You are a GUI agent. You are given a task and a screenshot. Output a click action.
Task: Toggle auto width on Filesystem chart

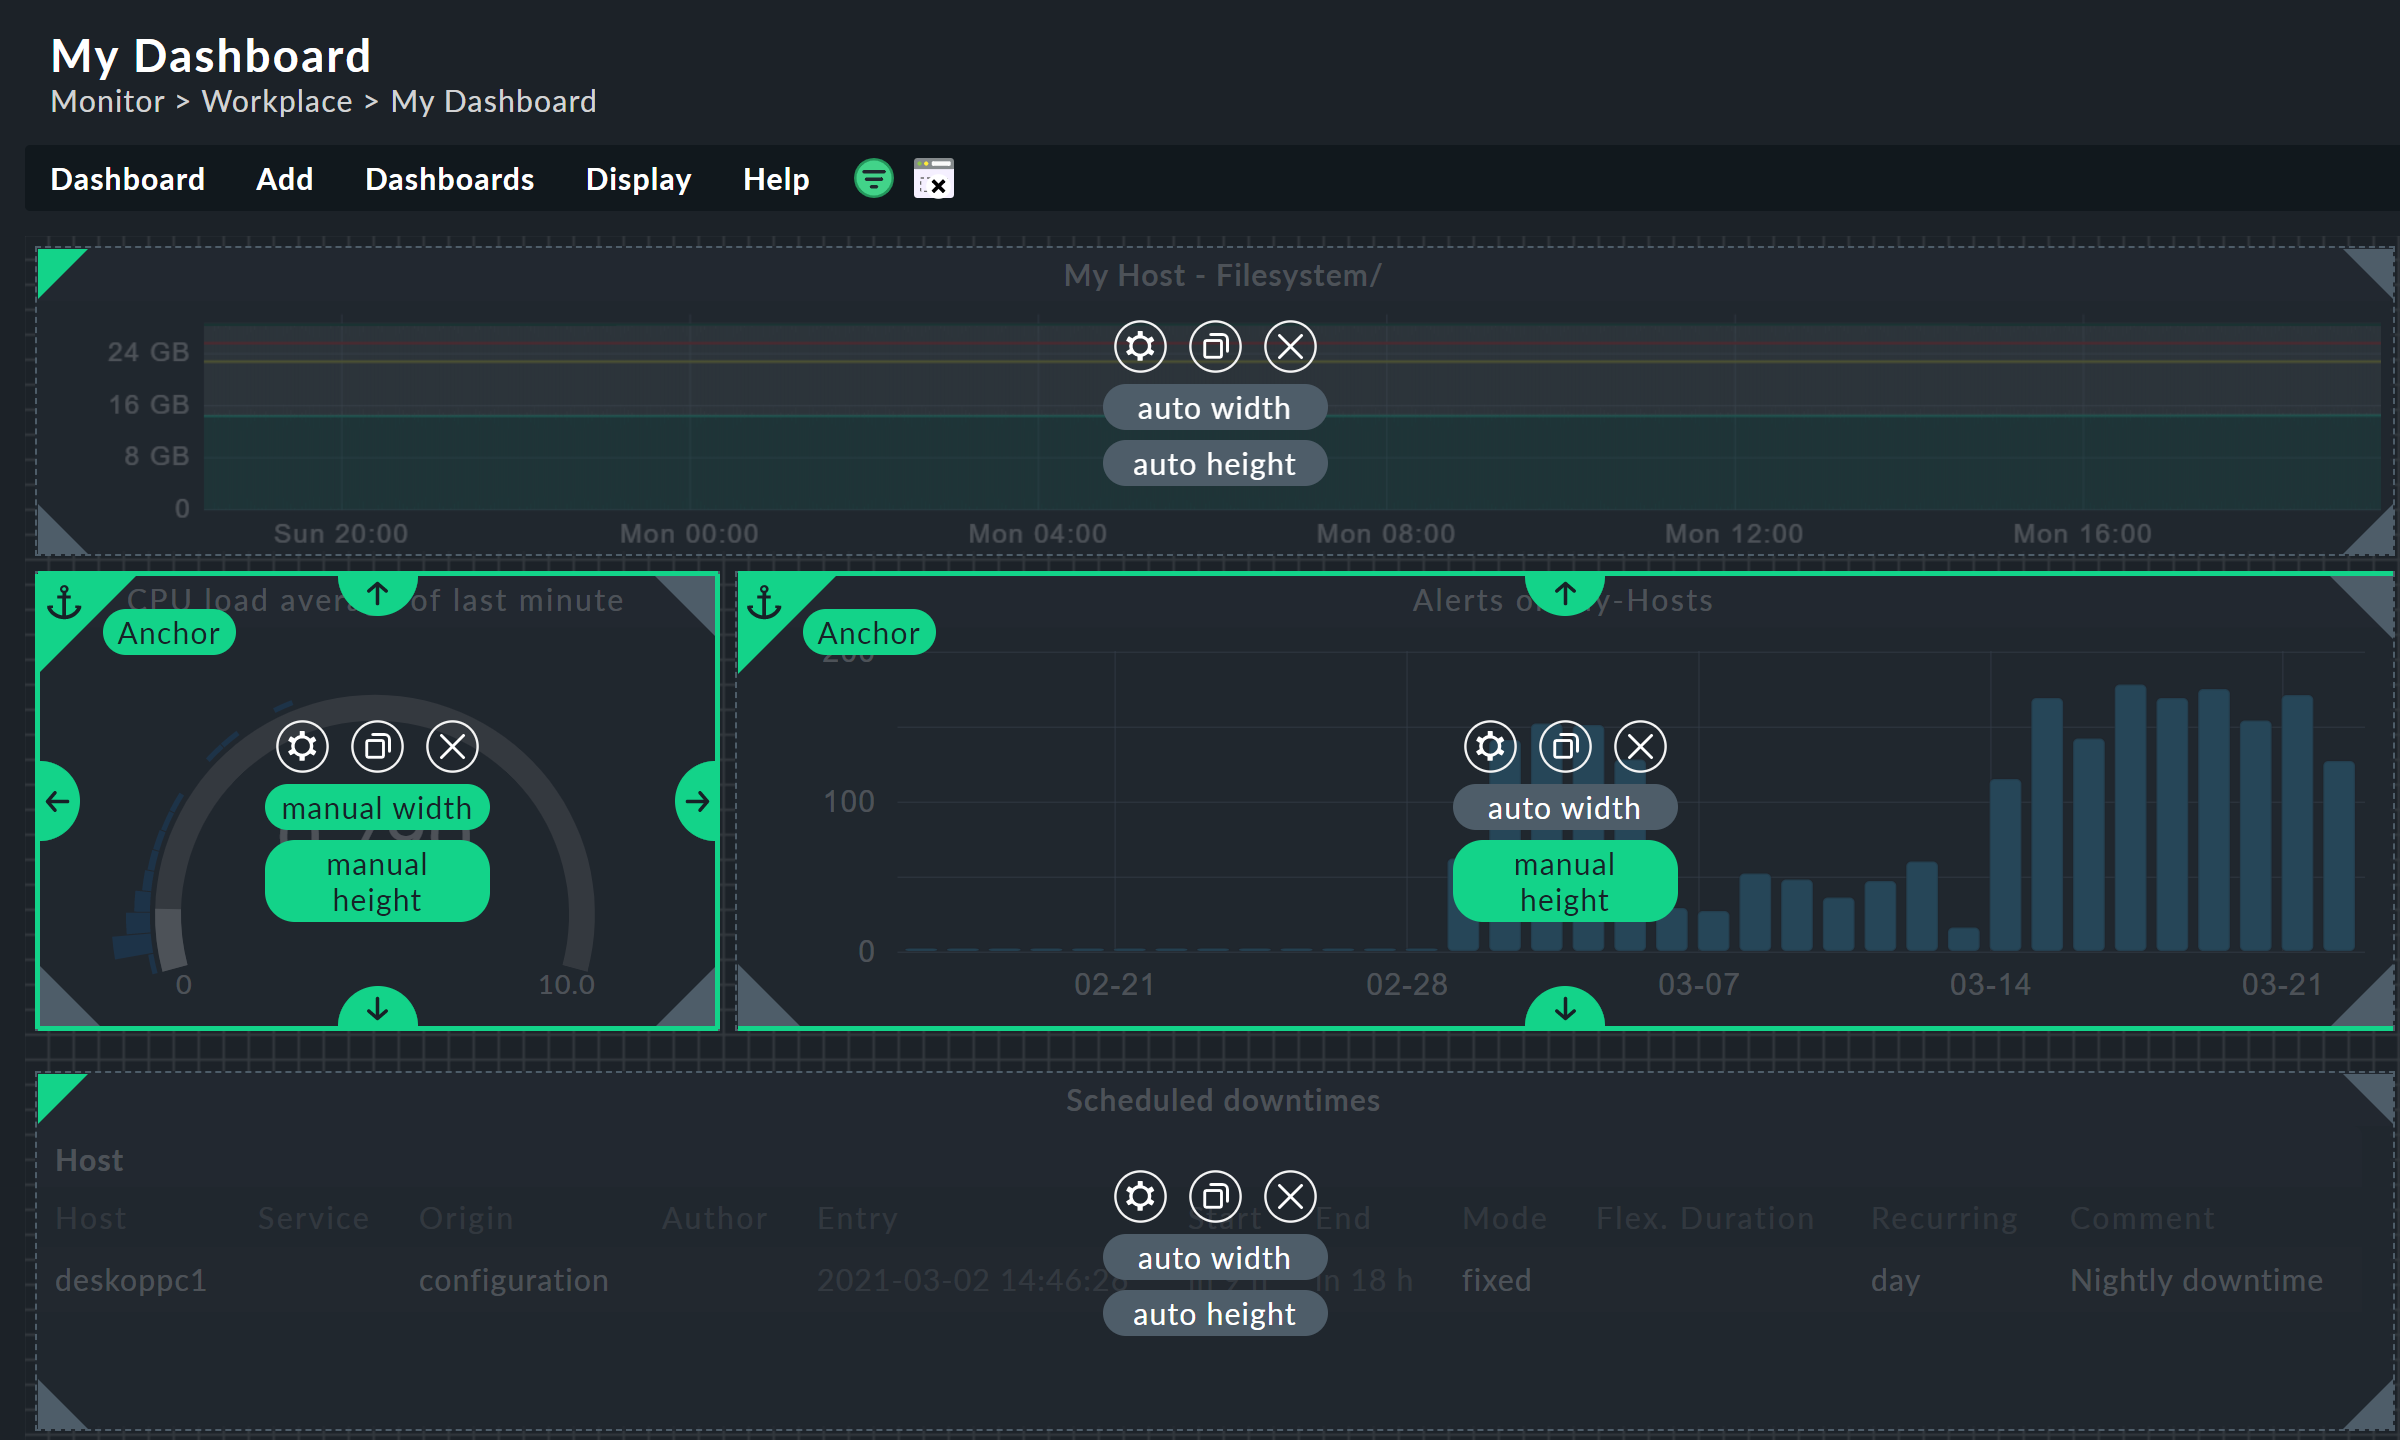point(1214,406)
